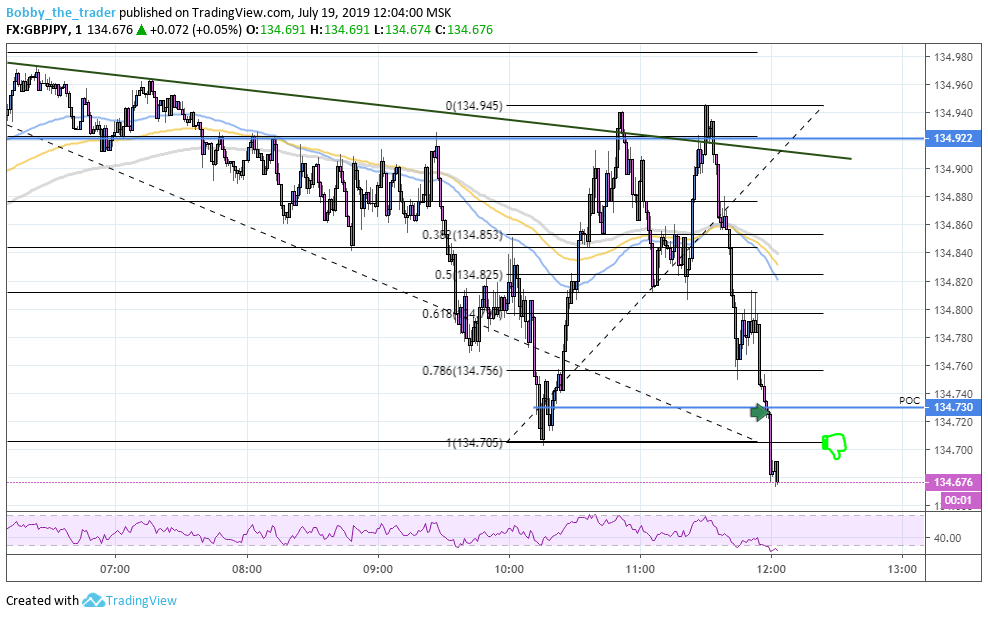Viewport: 988px width, 618px height.
Task: Select Fibonacci label 0.5(134.825)
Action: pyautogui.click(x=469, y=275)
